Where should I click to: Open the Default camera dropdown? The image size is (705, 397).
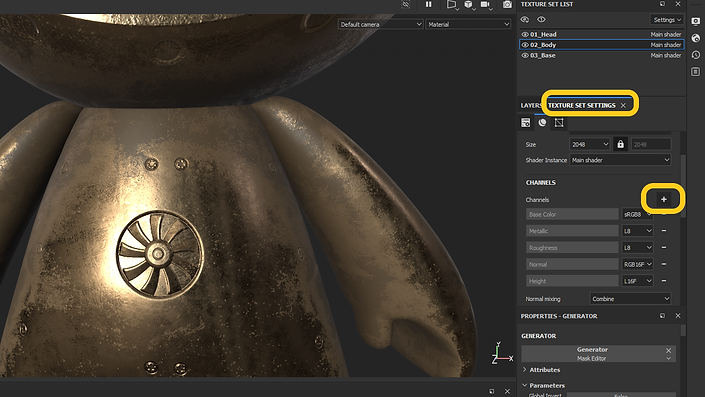click(x=380, y=24)
